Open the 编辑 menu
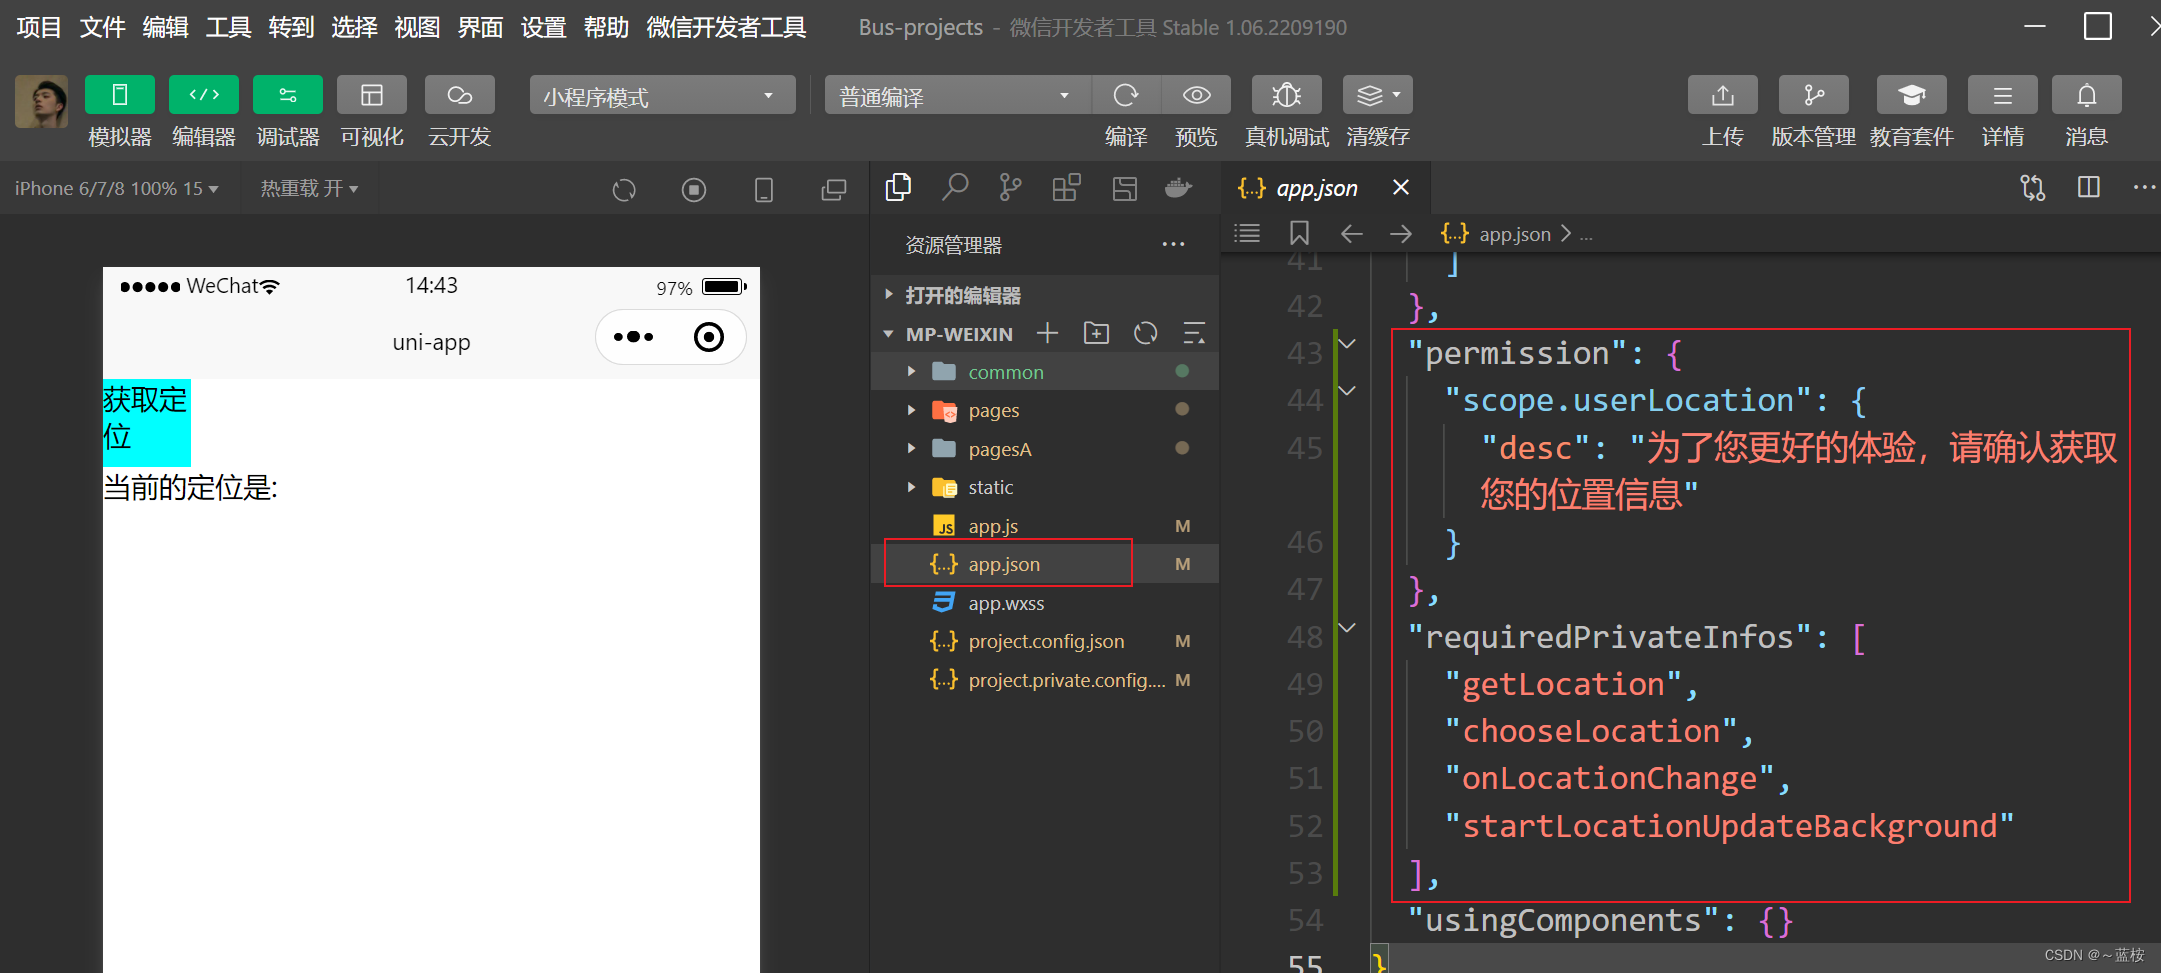Viewport: 2161px width, 973px height. pyautogui.click(x=165, y=27)
